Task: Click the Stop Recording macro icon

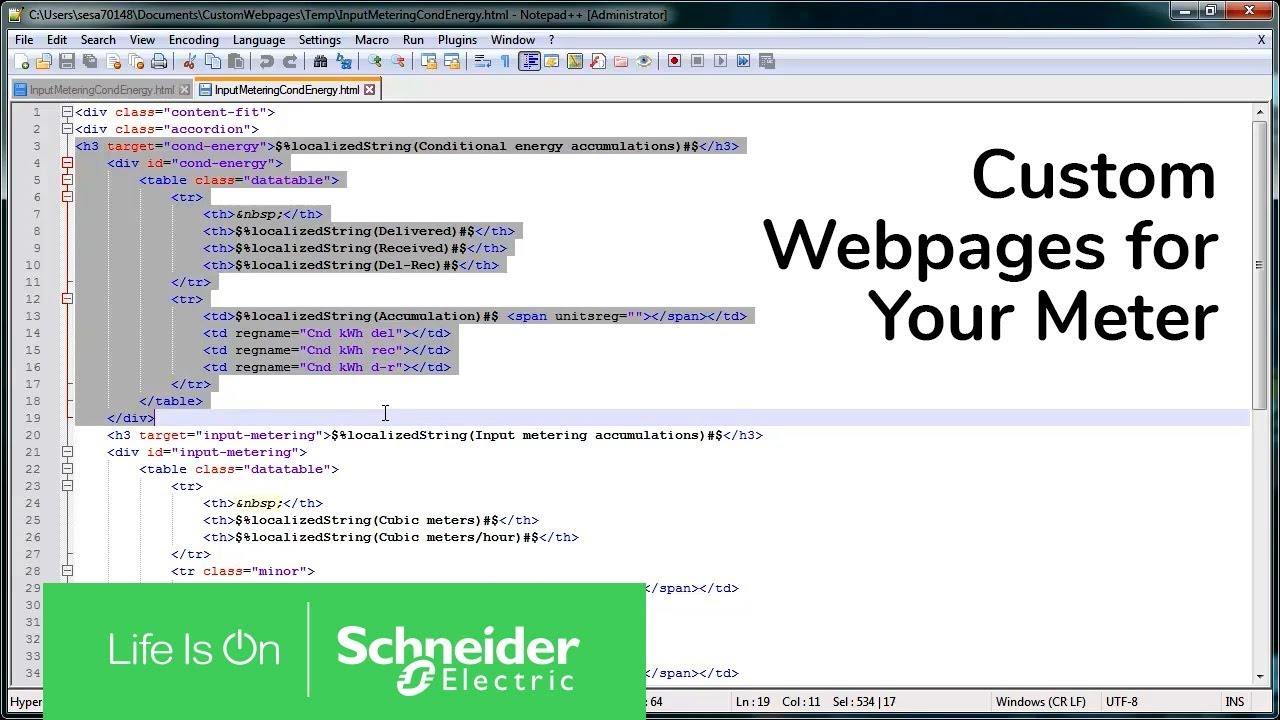Action: 697,61
